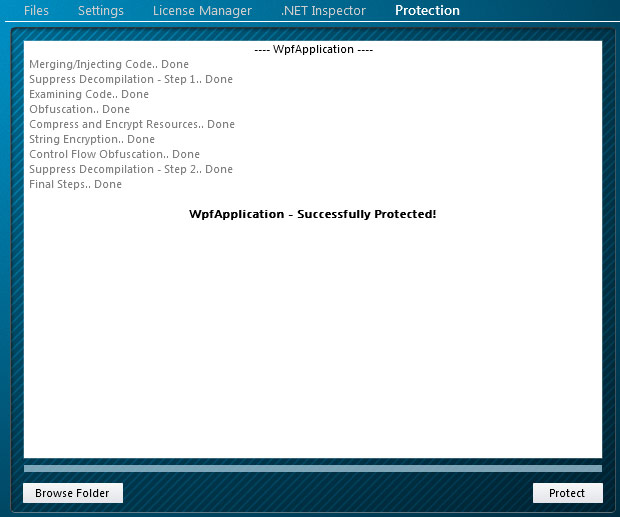Select the Control Flow Obfuscation log line
620x517 pixels.
[x=114, y=154]
